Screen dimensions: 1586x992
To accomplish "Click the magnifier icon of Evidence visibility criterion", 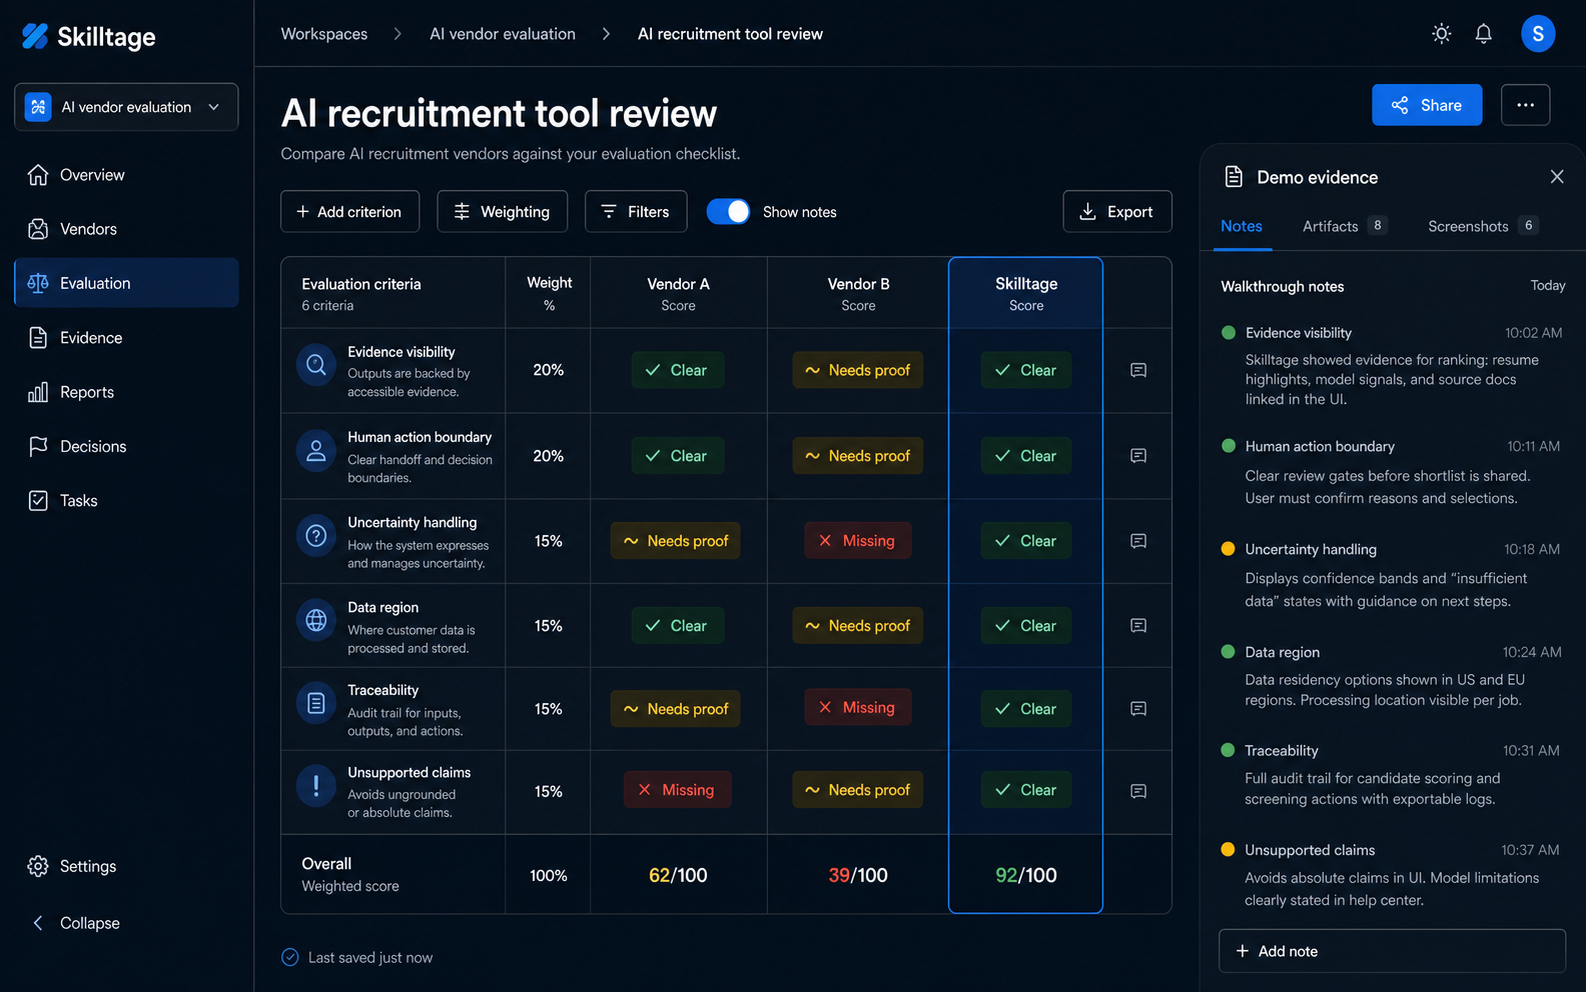I will click(x=316, y=365).
